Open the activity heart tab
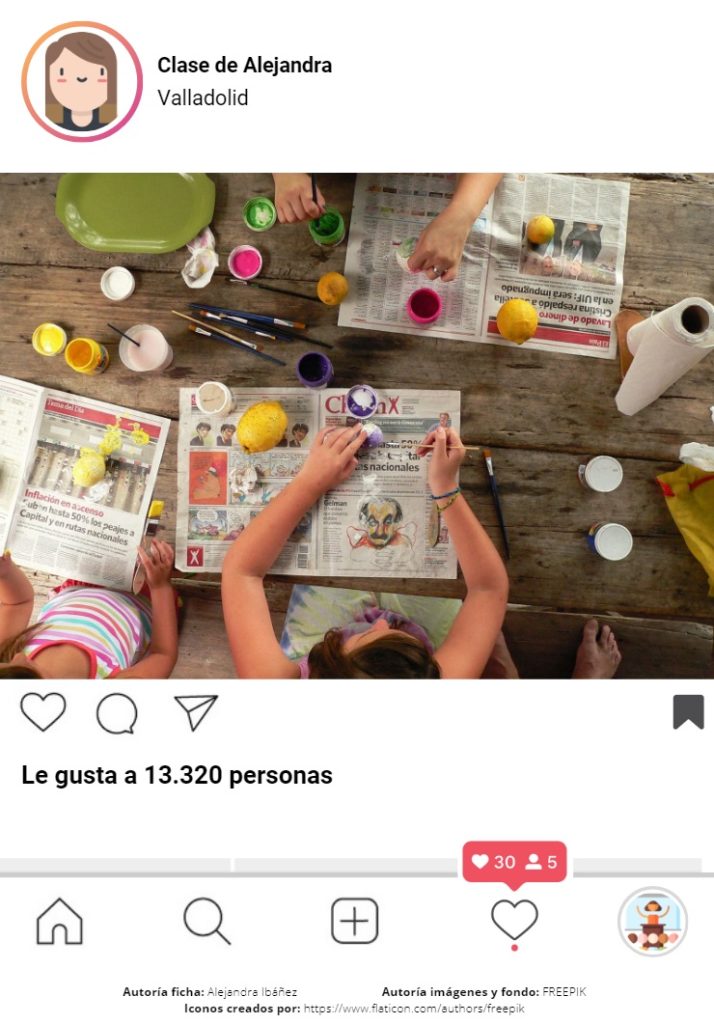Screen dimensions: 714x1024 tap(514, 919)
